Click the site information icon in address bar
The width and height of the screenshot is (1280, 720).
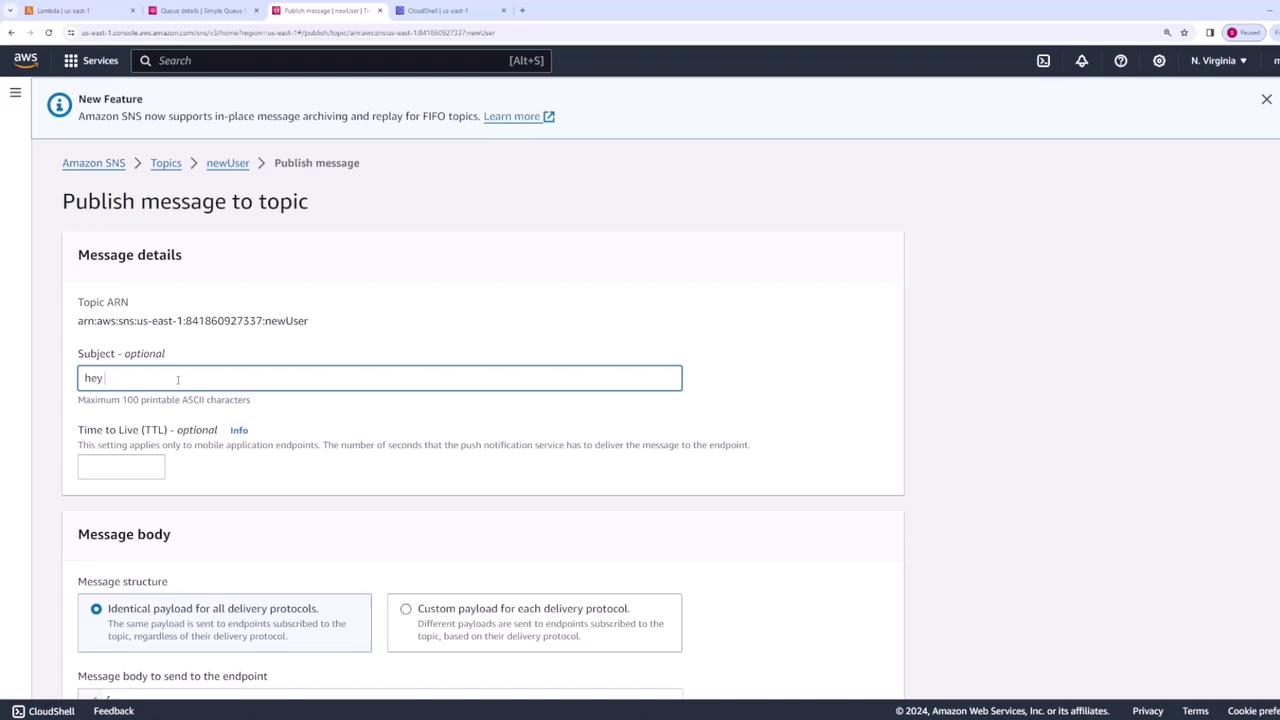pyautogui.click(x=71, y=33)
